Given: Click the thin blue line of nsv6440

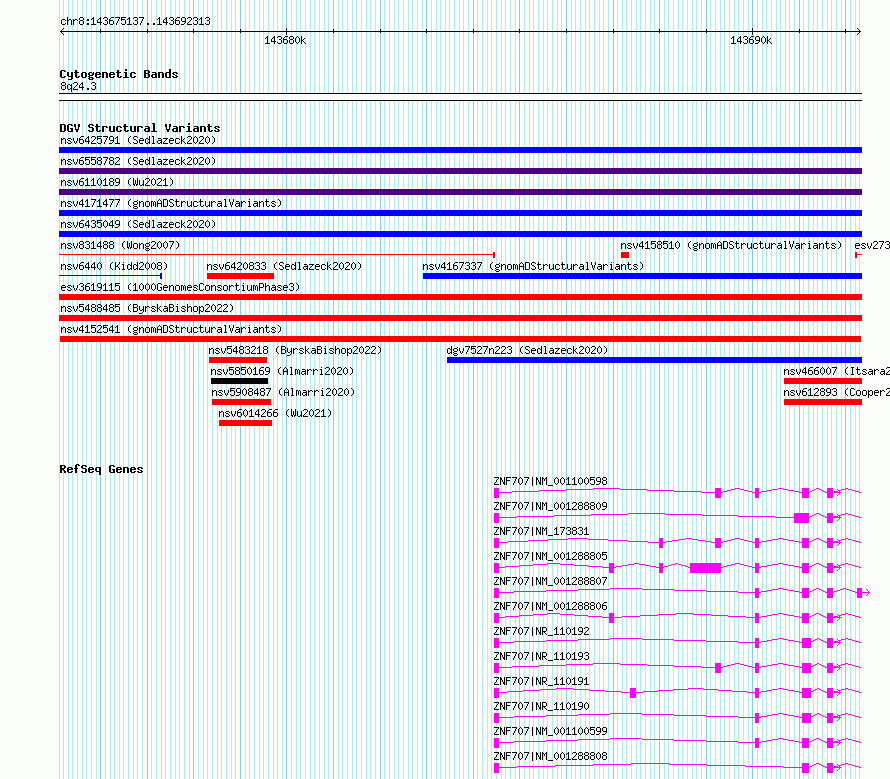Looking at the screenshot, I should [111, 276].
